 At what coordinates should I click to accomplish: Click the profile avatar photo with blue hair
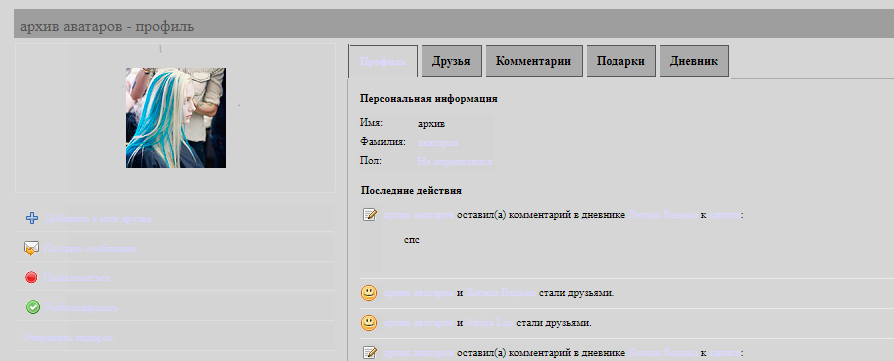[176, 118]
